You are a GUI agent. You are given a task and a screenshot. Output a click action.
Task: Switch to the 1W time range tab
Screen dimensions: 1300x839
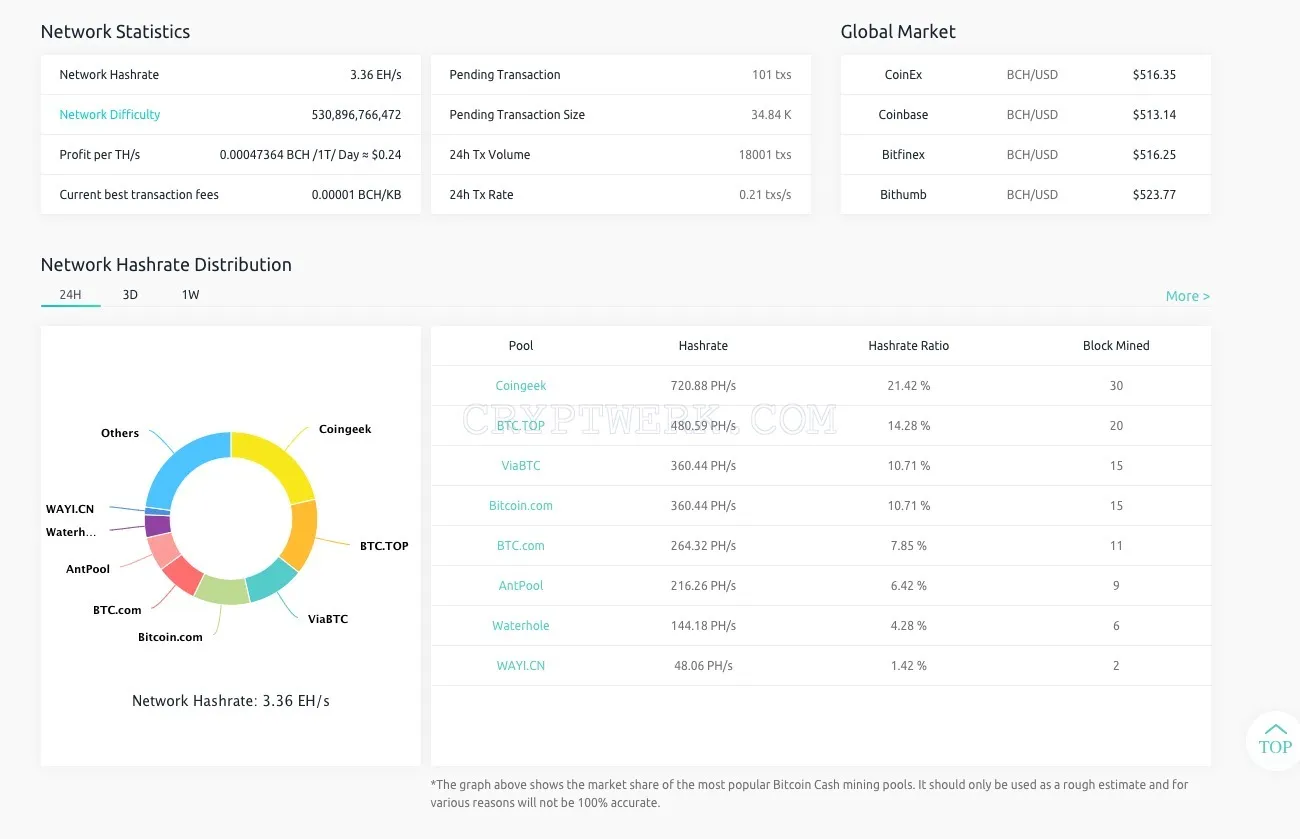tap(190, 295)
